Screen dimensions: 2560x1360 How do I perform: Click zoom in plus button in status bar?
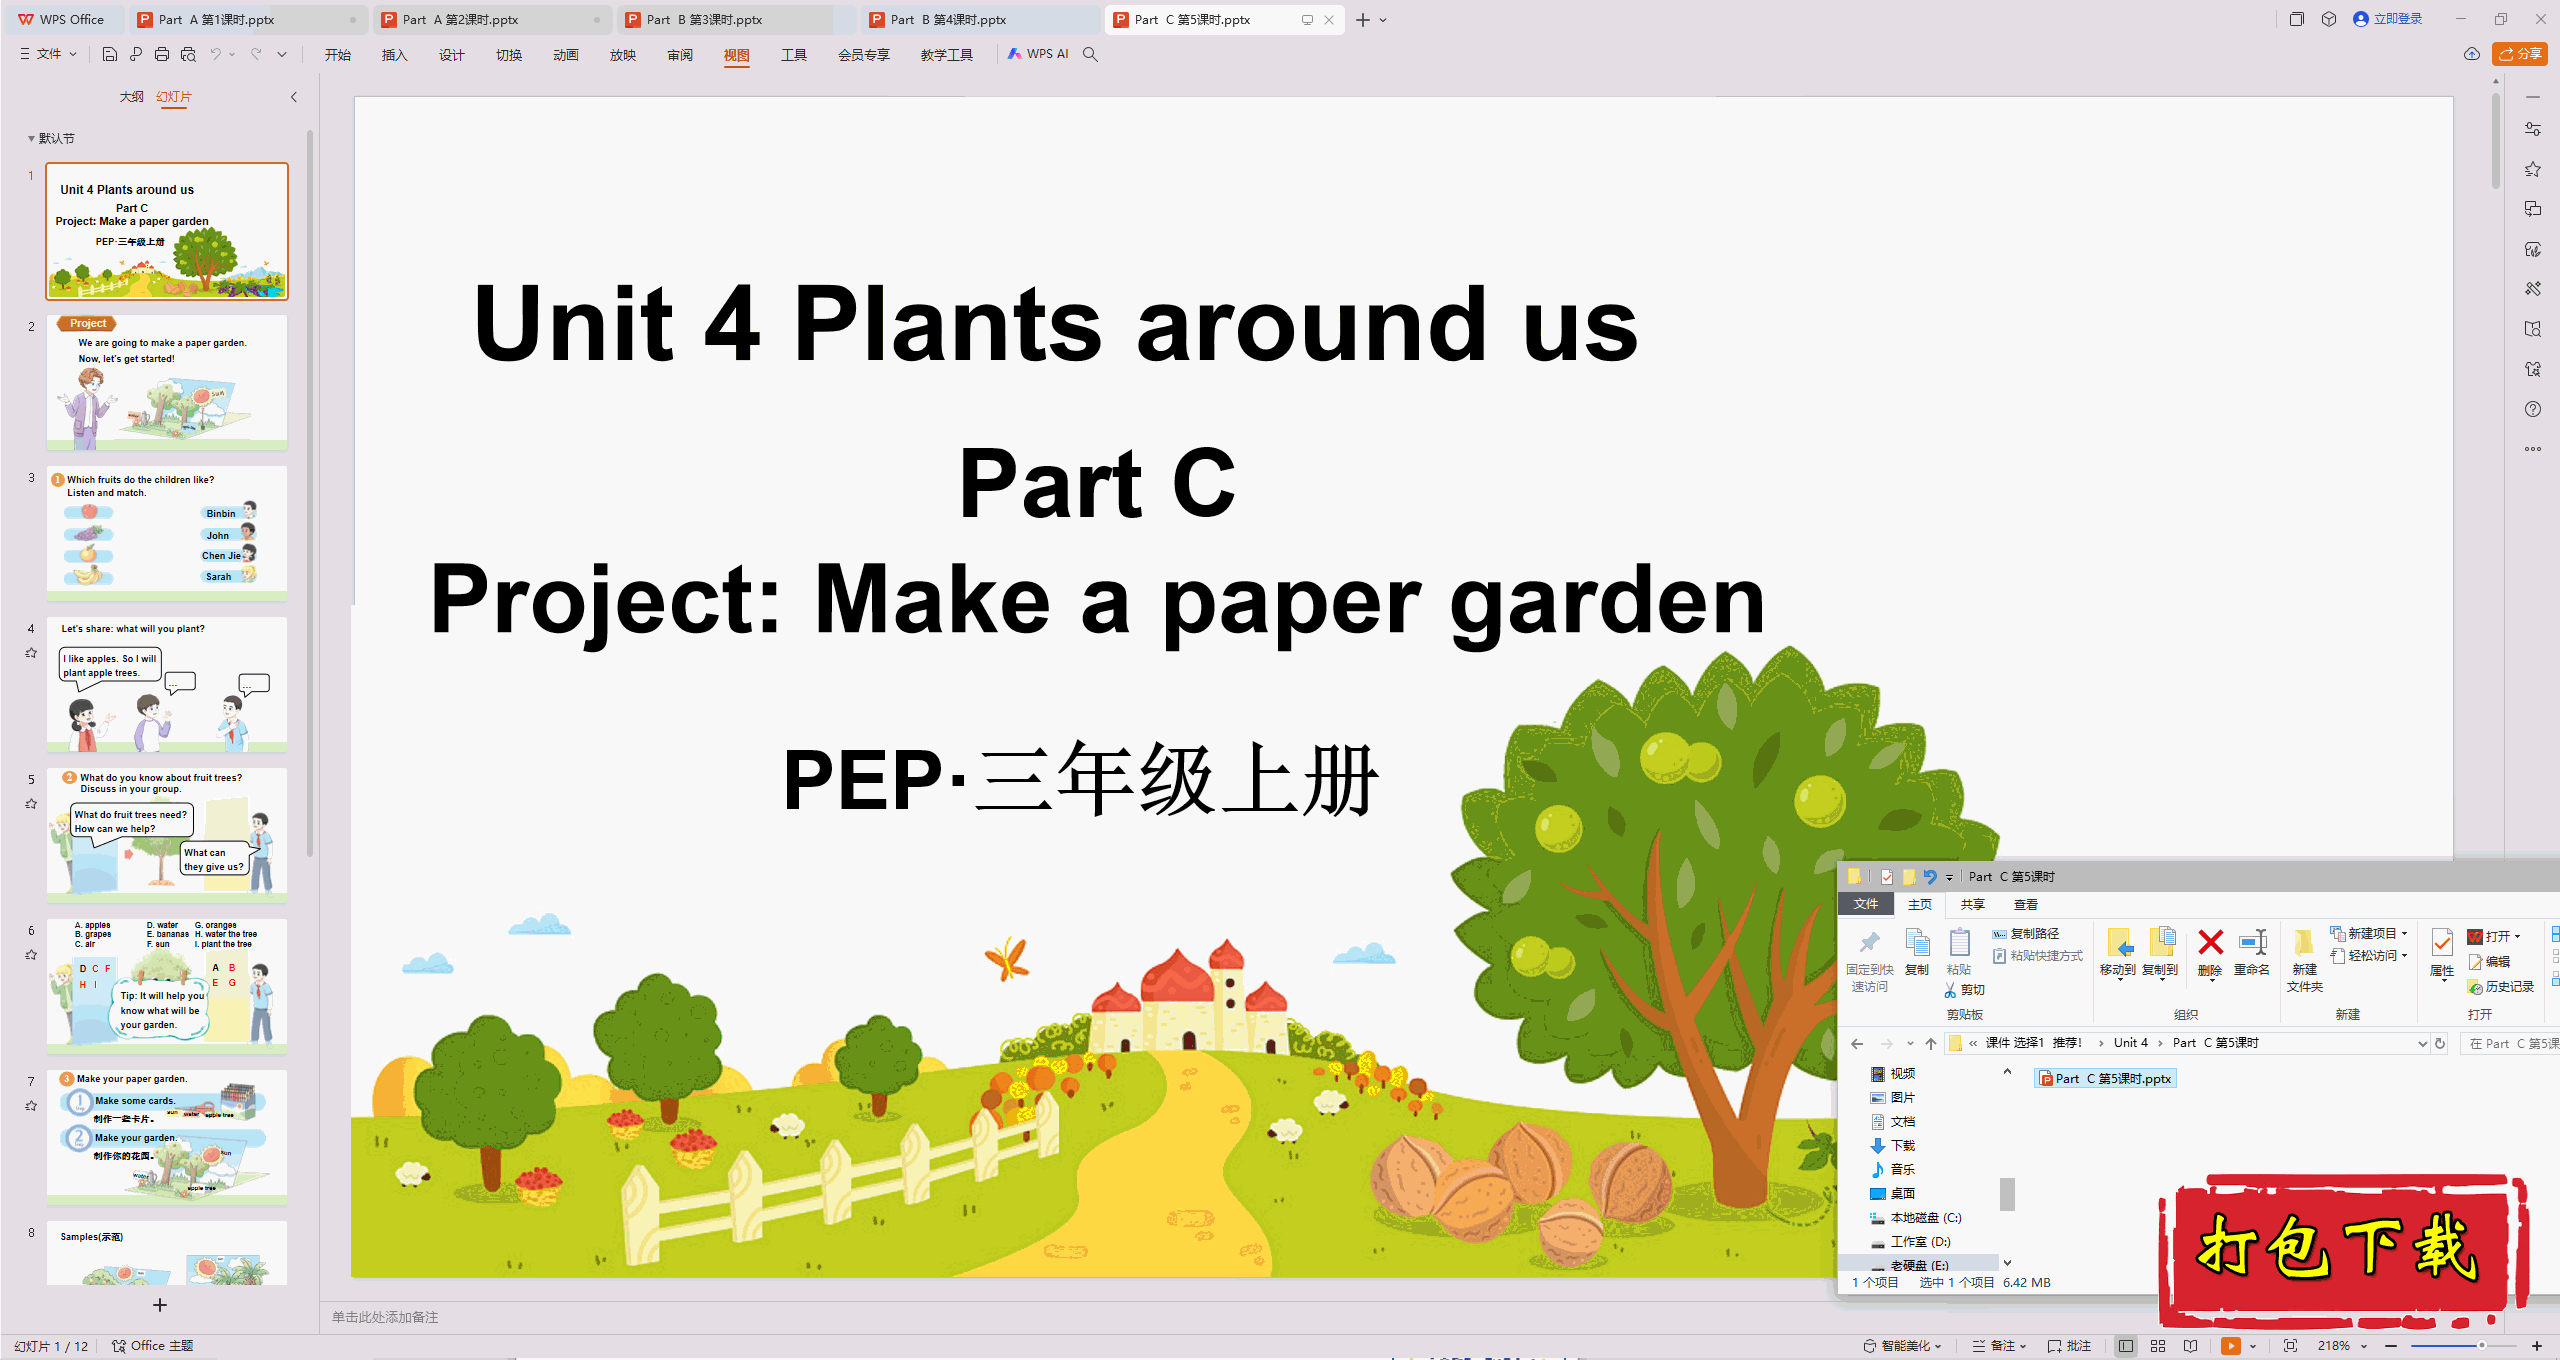pyautogui.click(x=2537, y=1346)
